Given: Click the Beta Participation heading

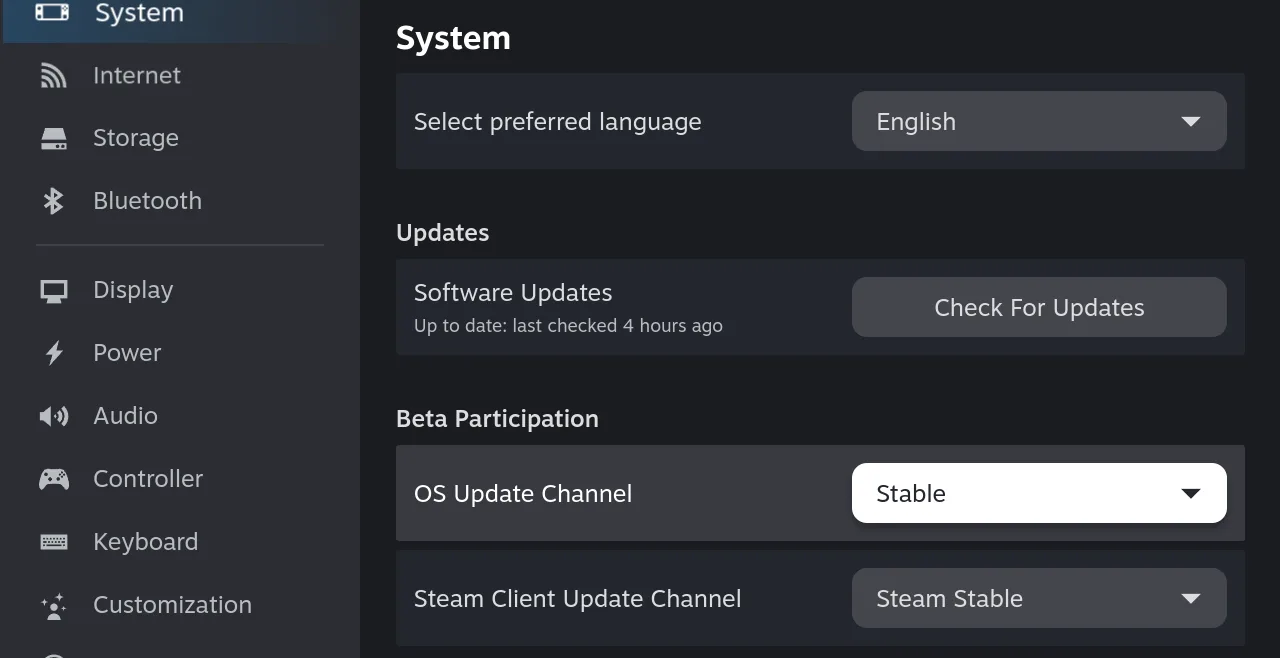Looking at the screenshot, I should coord(497,419).
